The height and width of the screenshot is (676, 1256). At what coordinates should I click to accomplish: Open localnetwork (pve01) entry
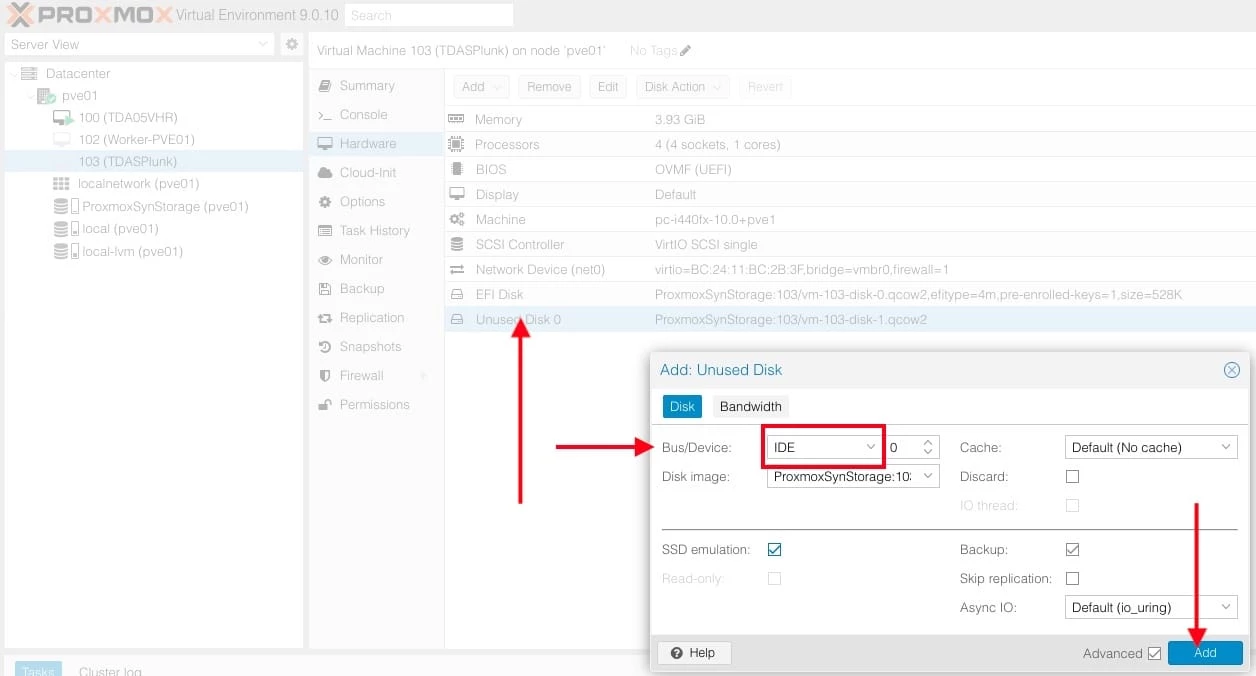pos(138,183)
